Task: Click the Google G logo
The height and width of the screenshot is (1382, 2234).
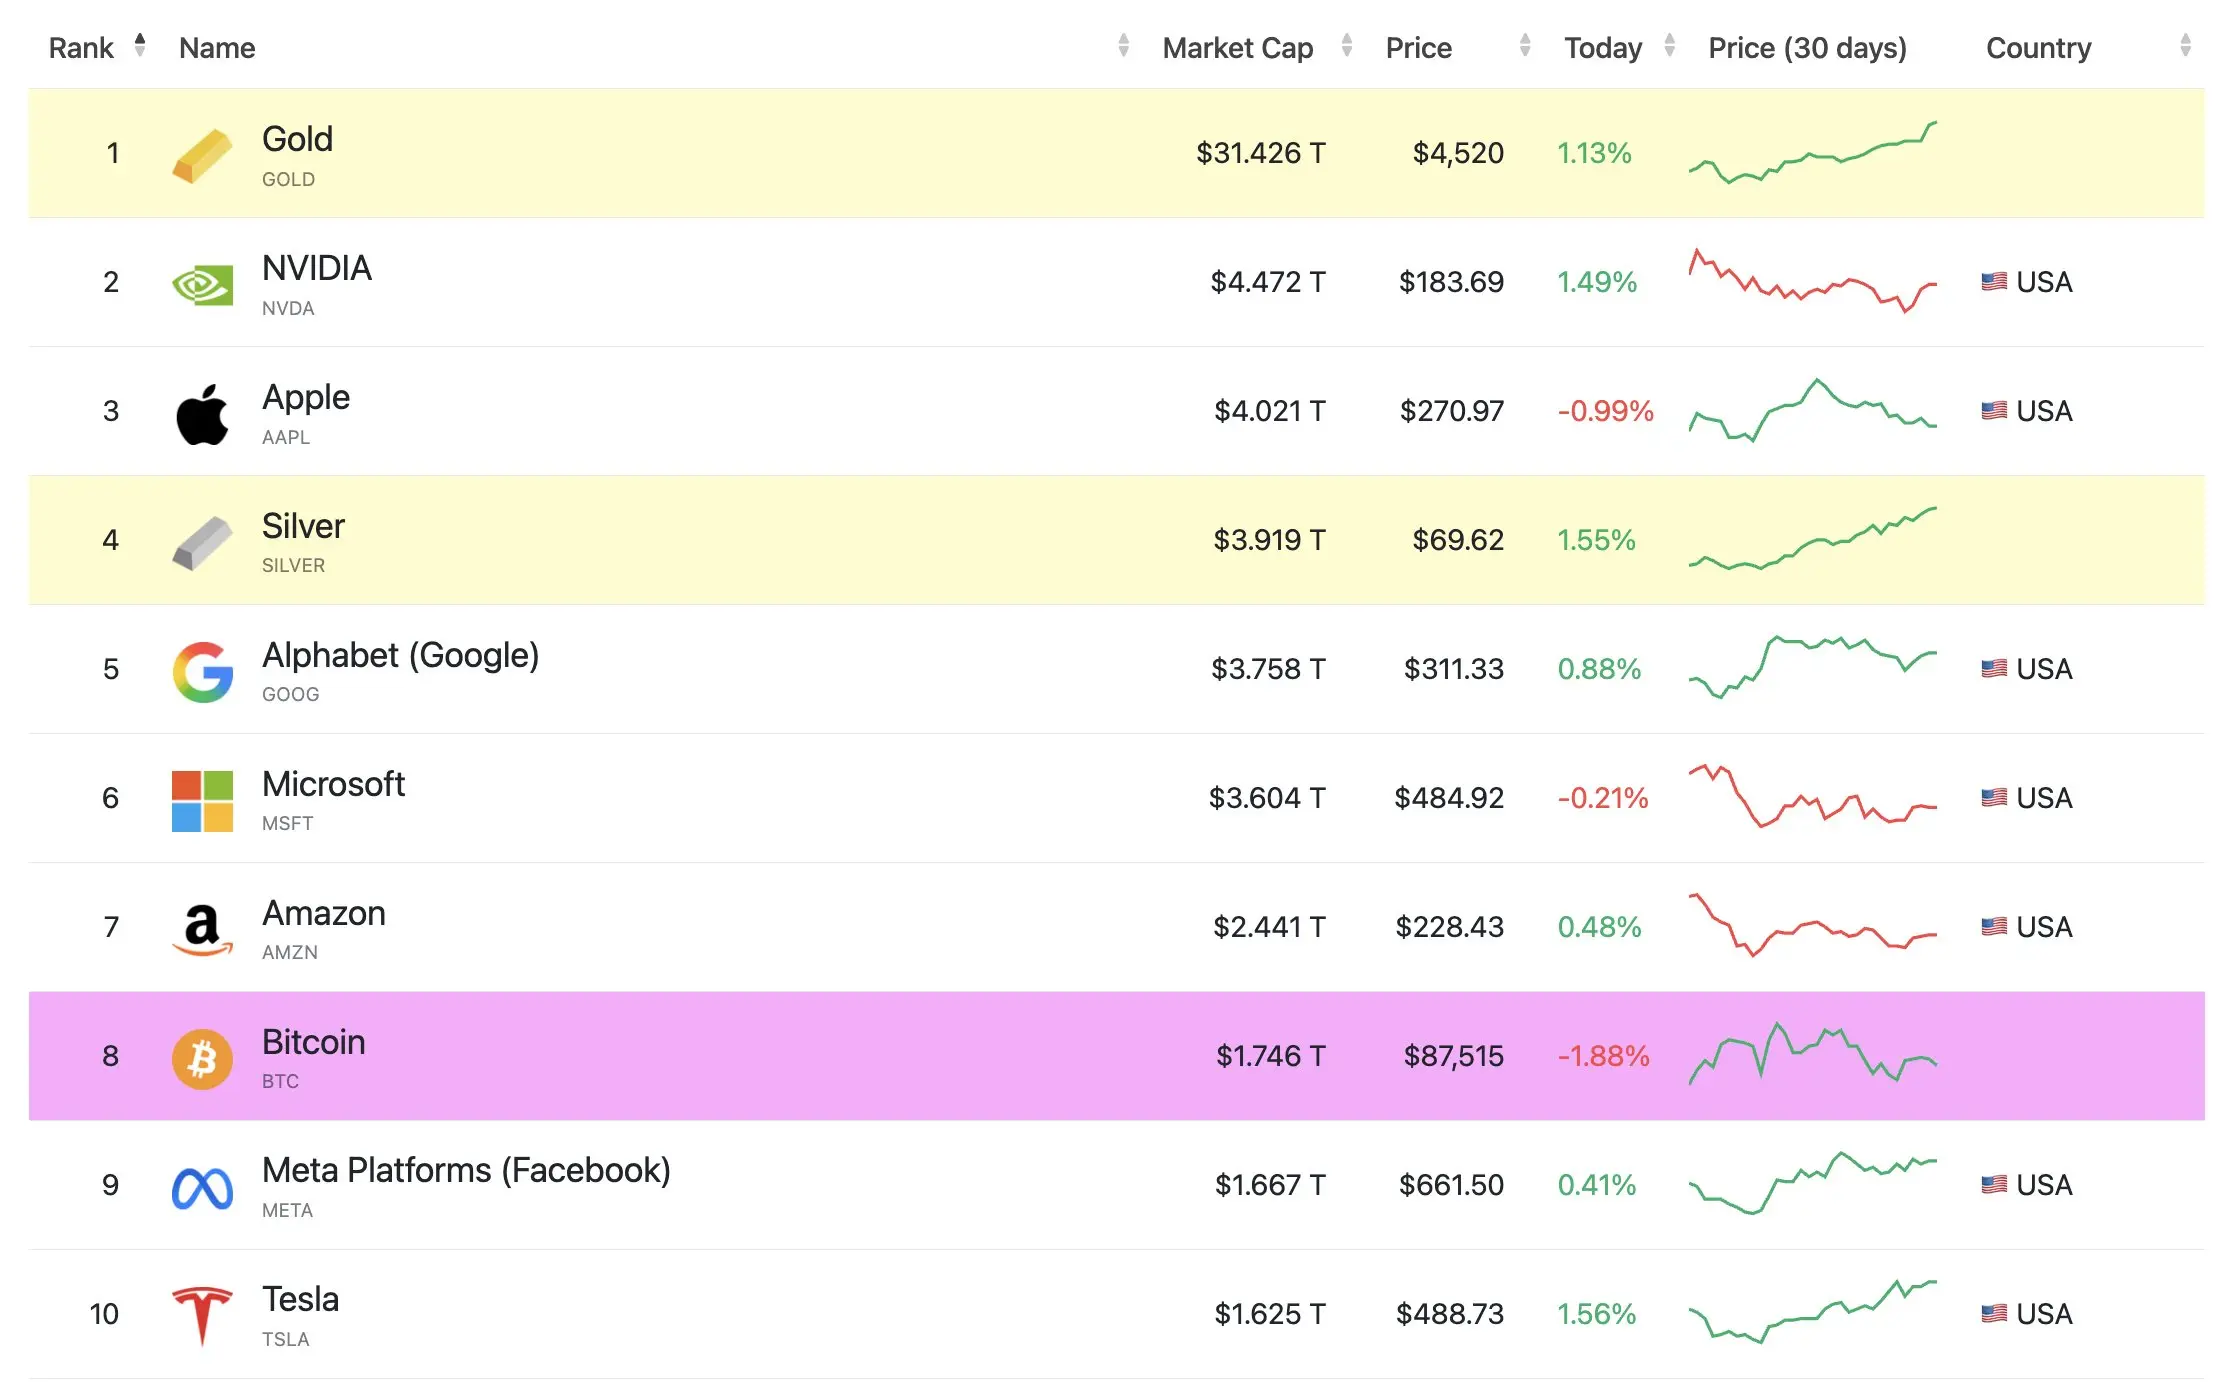Action: pos(202,672)
